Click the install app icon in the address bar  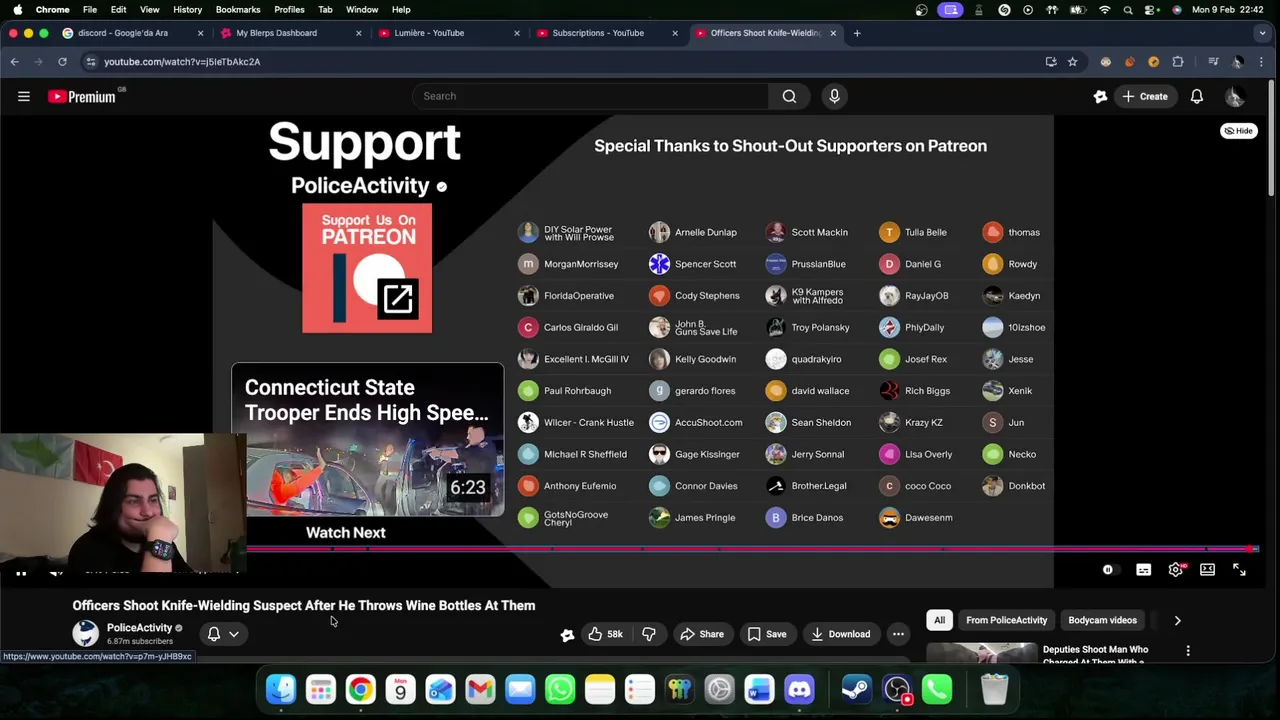click(x=1051, y=62)
